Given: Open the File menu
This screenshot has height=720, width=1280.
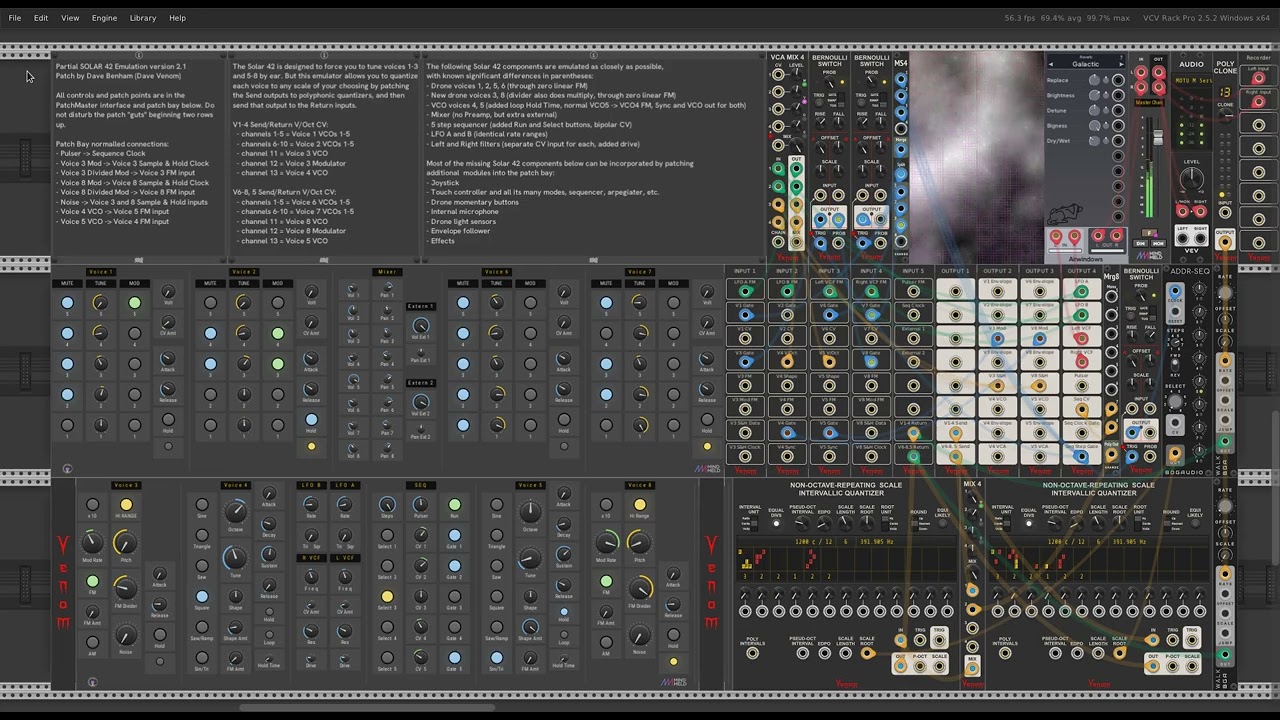Looking at the screenshot, I should coord(15,18).
